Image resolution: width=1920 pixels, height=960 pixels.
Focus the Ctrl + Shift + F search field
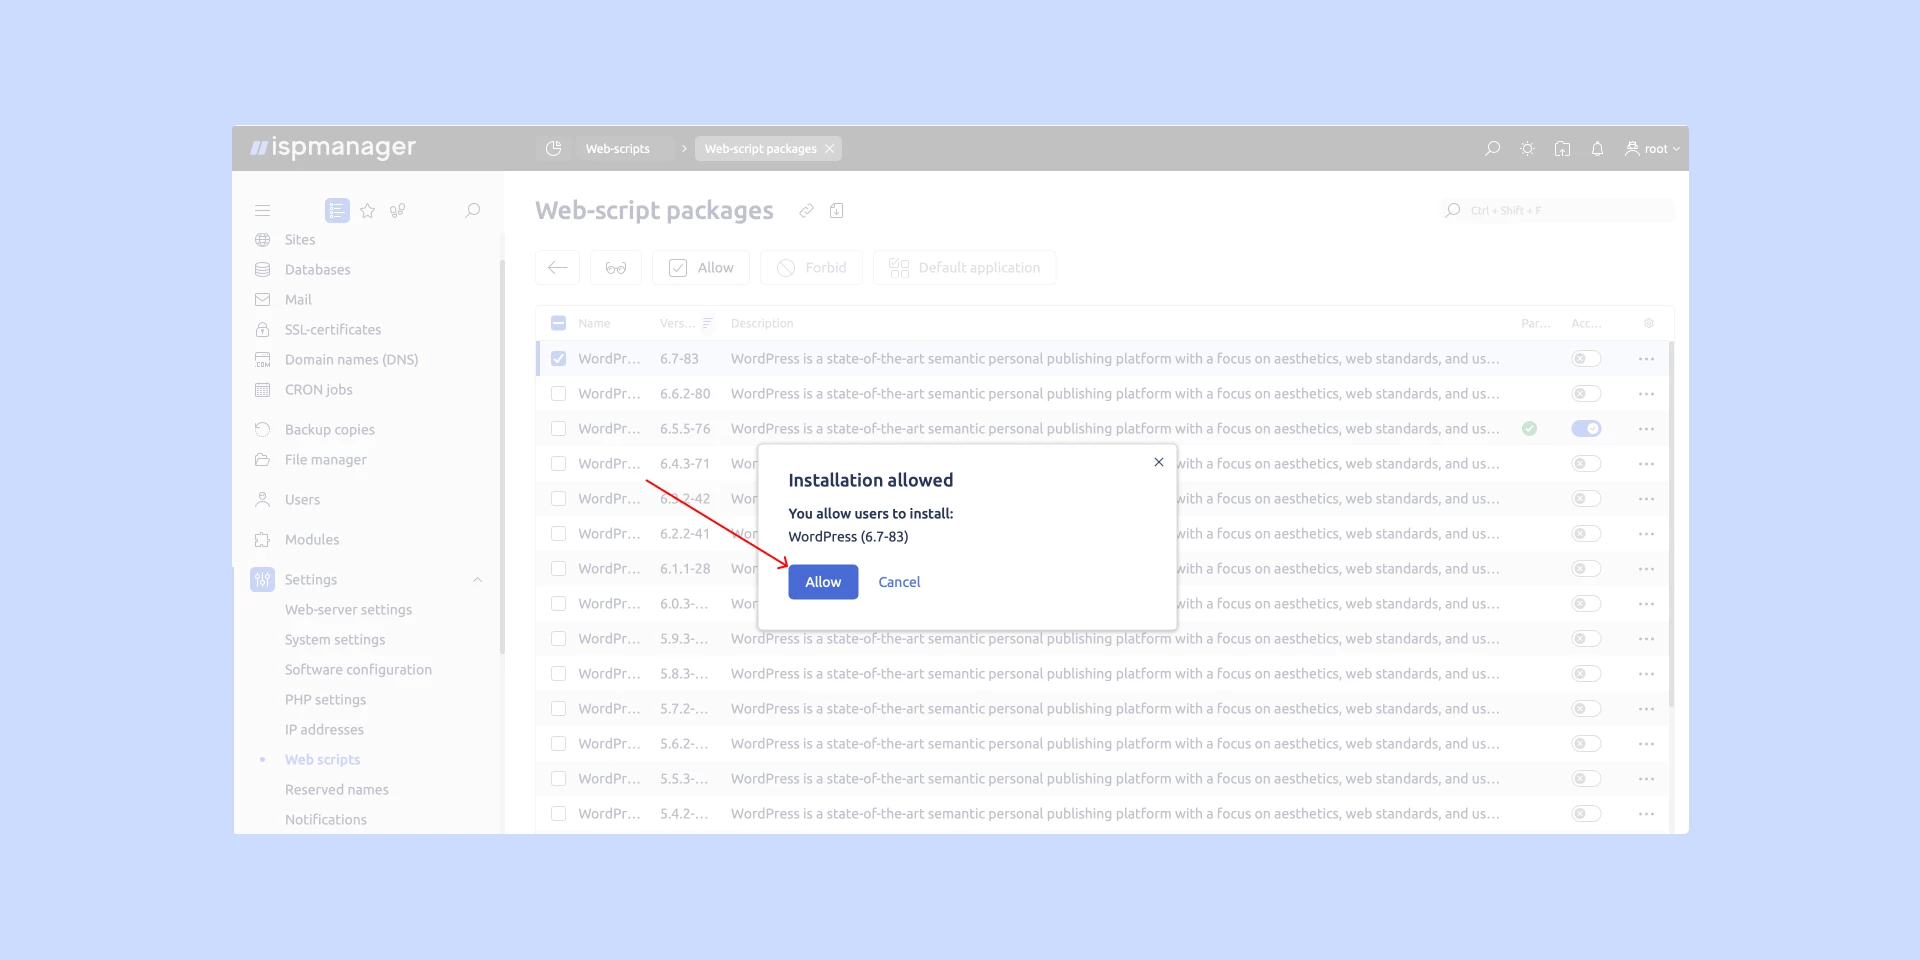1558,211
